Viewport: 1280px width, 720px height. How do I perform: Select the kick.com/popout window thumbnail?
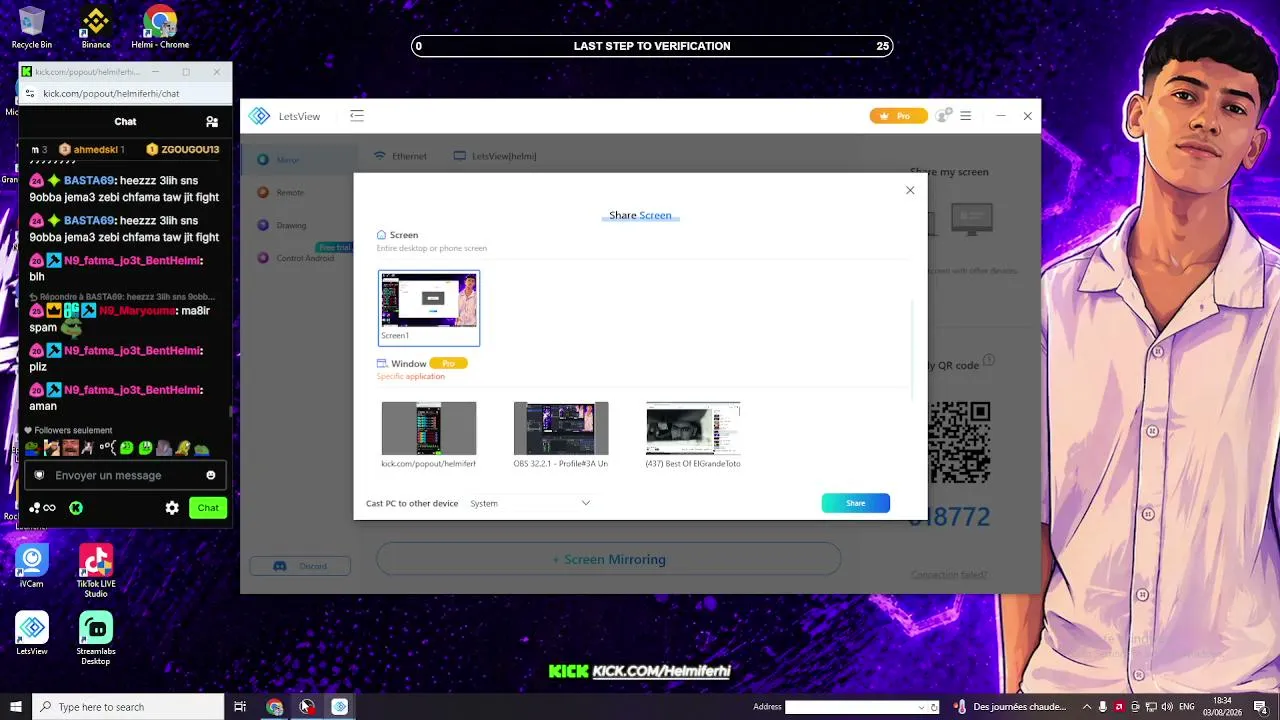429,435
